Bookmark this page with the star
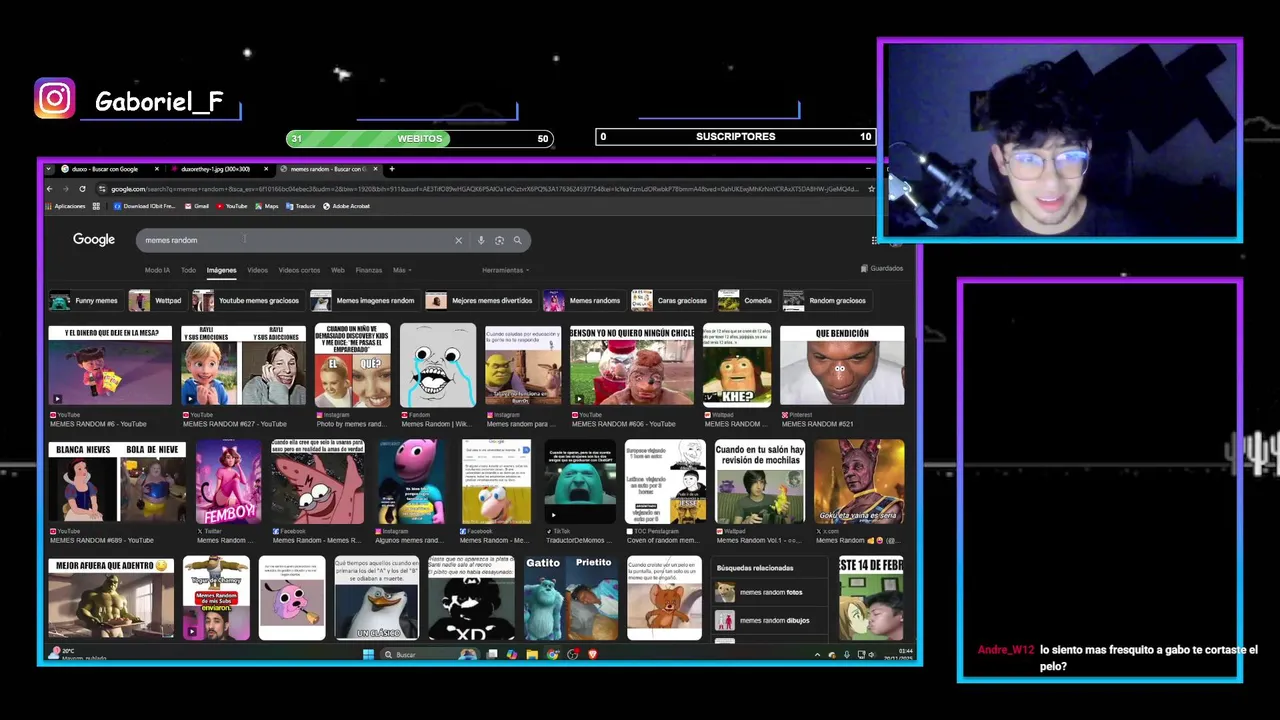 pos(871,188)
